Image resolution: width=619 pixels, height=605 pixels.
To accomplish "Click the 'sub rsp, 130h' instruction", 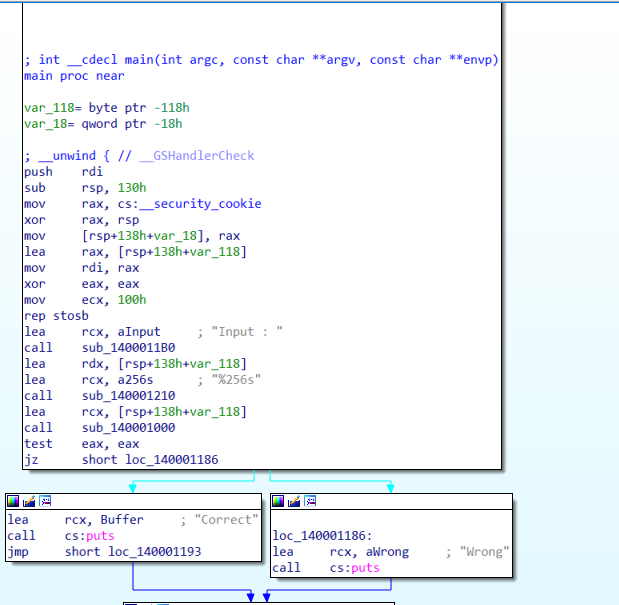I will [85, 188].
